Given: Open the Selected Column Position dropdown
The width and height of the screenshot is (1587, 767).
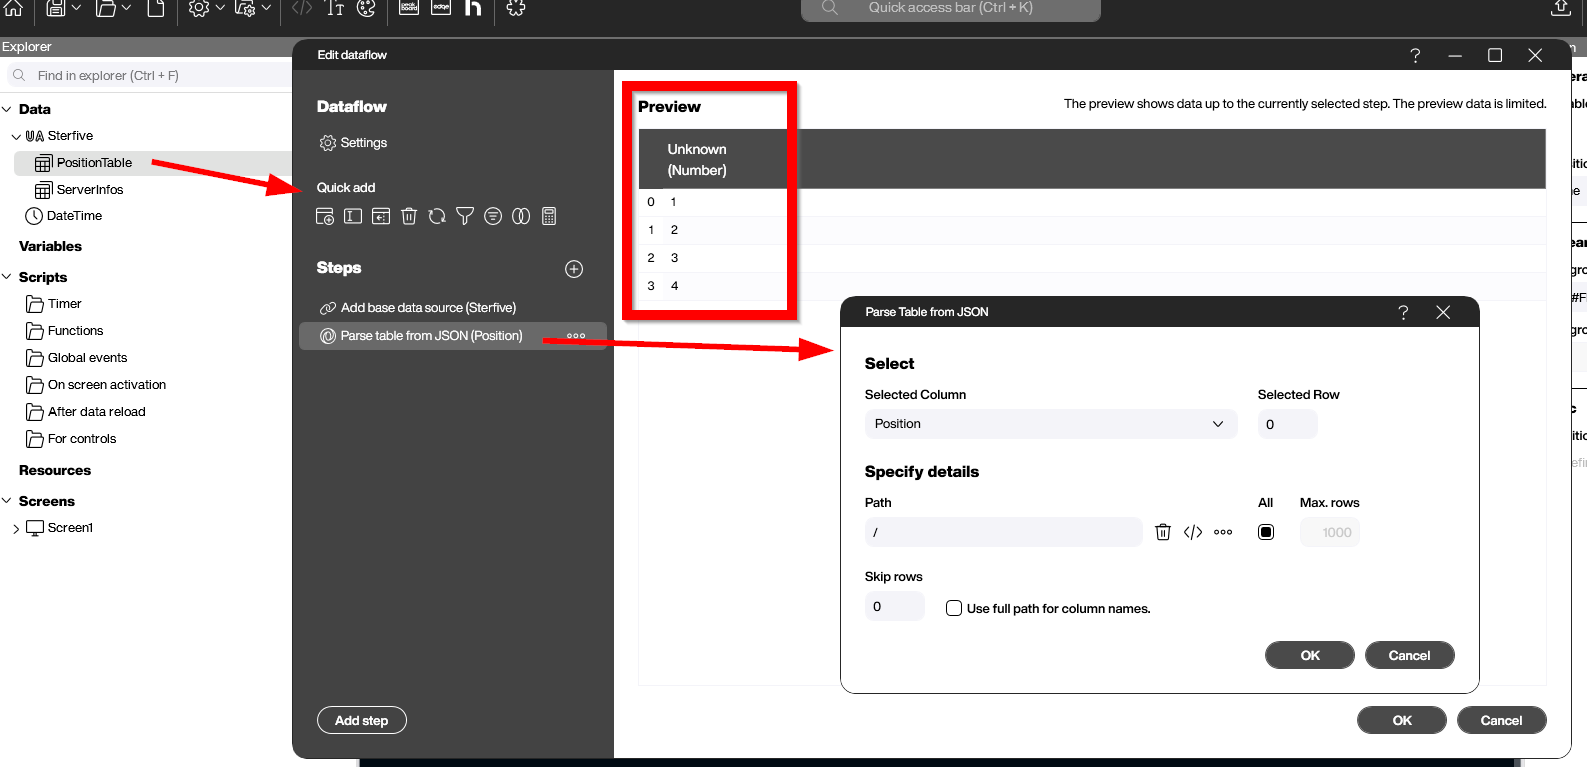Looking at the screenshot, I should (1050, 424).
